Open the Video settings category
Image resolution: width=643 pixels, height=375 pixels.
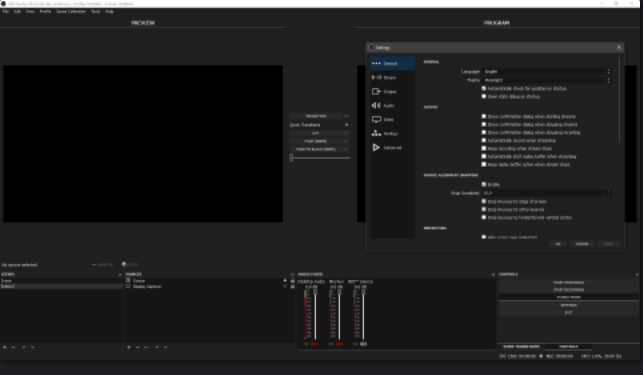click(392, 119)
